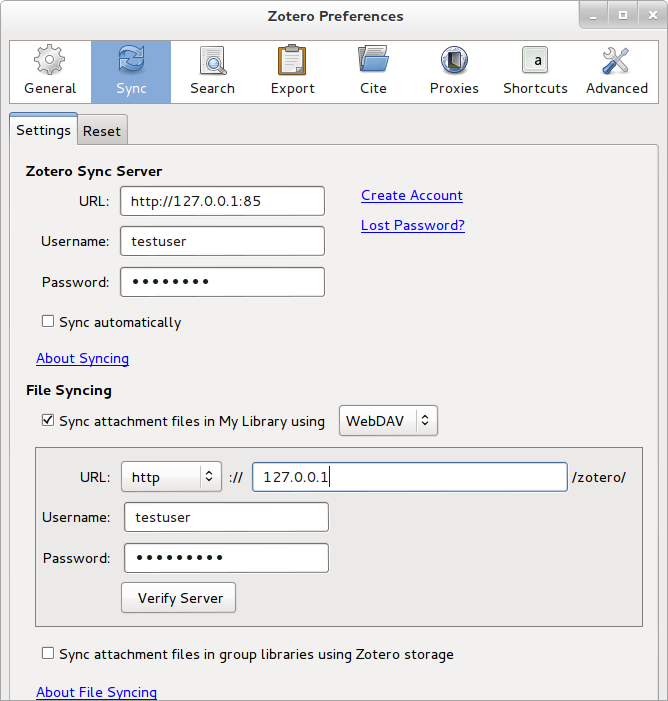This screenshot has width=668, height=701.
Task: Enable the Sync automatically checkbox
Action: coord(48,321)
